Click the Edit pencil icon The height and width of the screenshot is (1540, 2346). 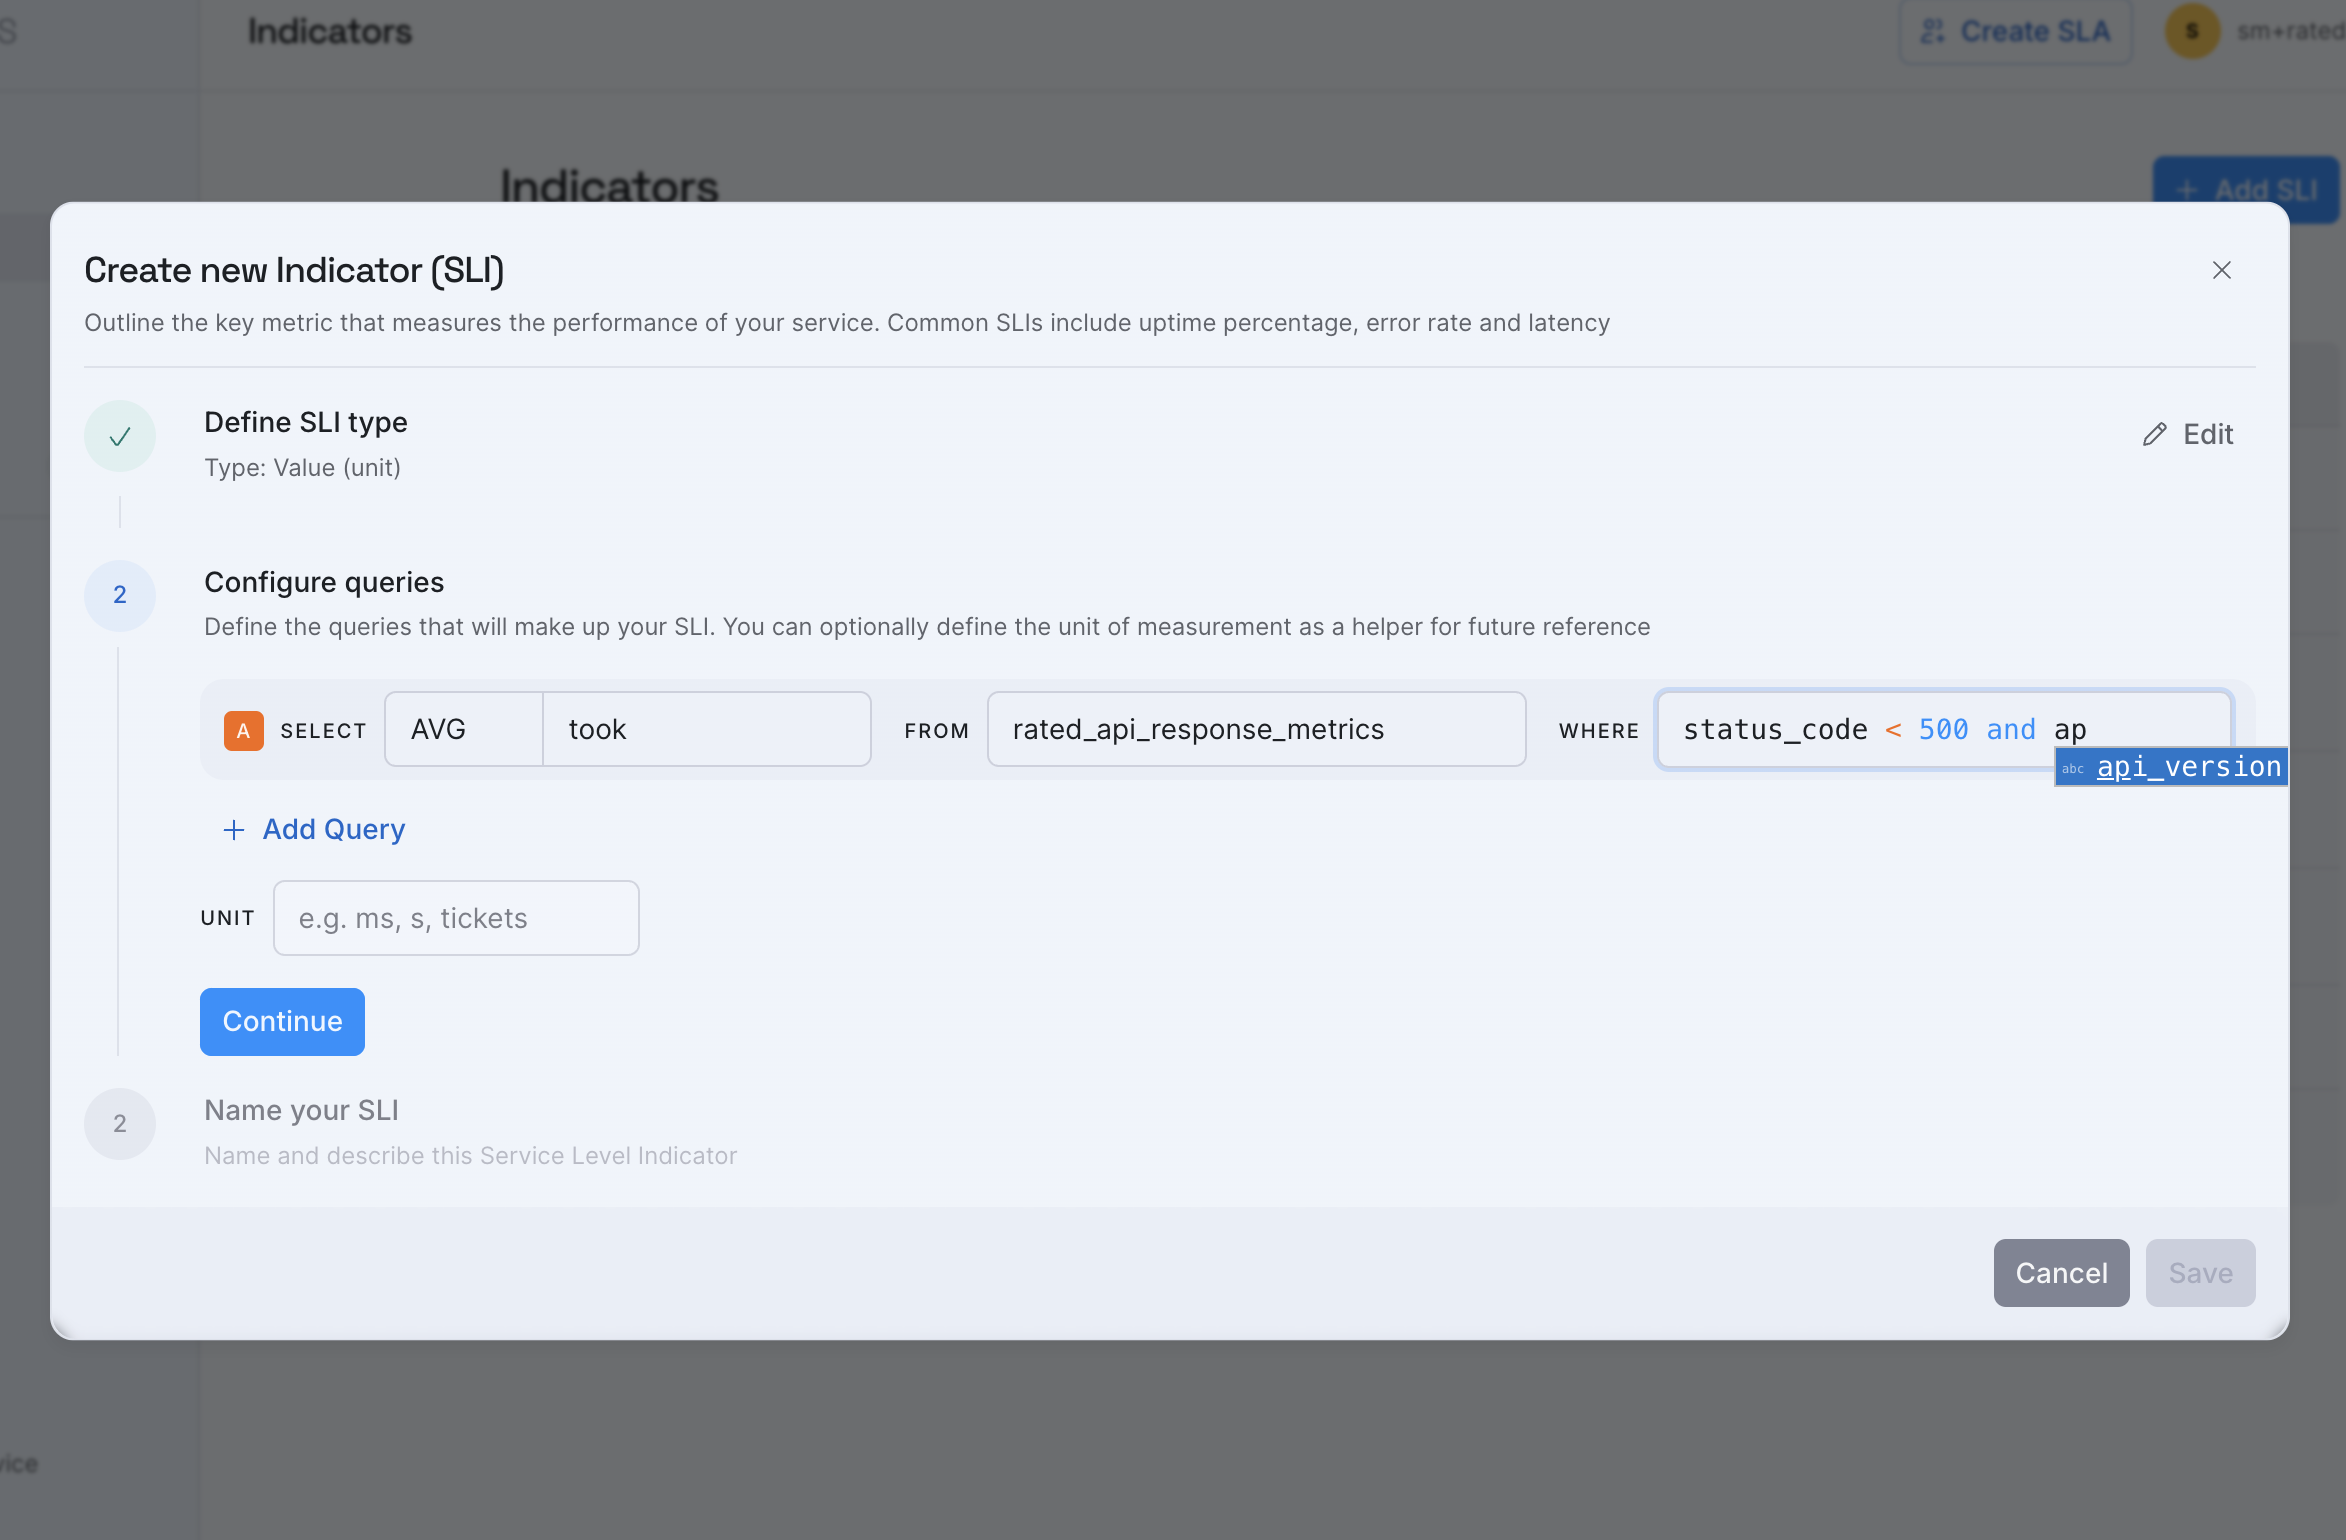pos(2154,434)
